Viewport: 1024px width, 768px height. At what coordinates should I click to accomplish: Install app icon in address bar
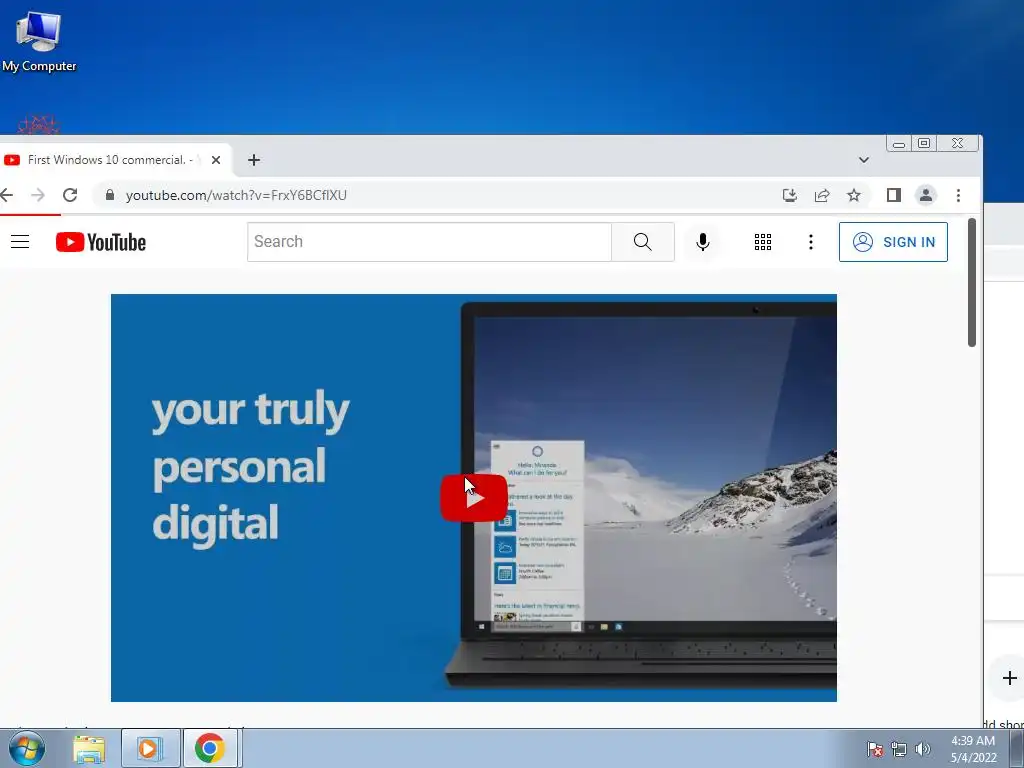(790, 195)
